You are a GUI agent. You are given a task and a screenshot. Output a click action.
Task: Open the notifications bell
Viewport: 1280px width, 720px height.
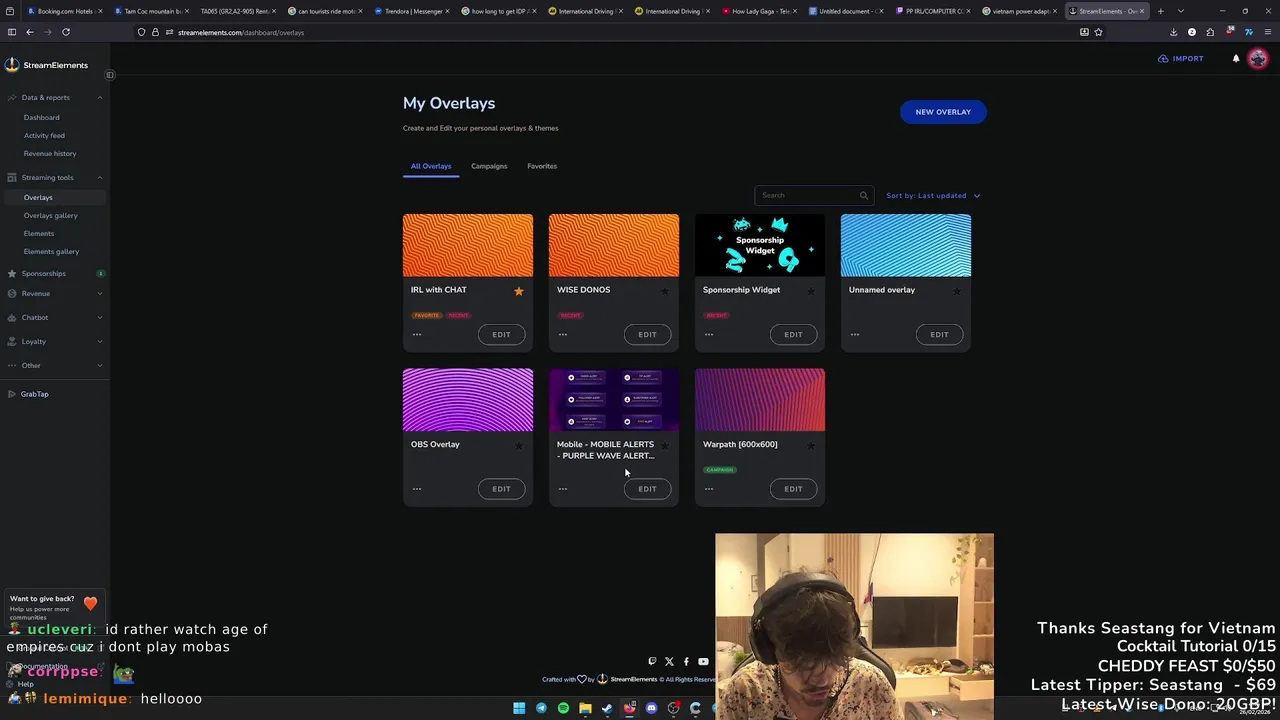pos(1236,59)
